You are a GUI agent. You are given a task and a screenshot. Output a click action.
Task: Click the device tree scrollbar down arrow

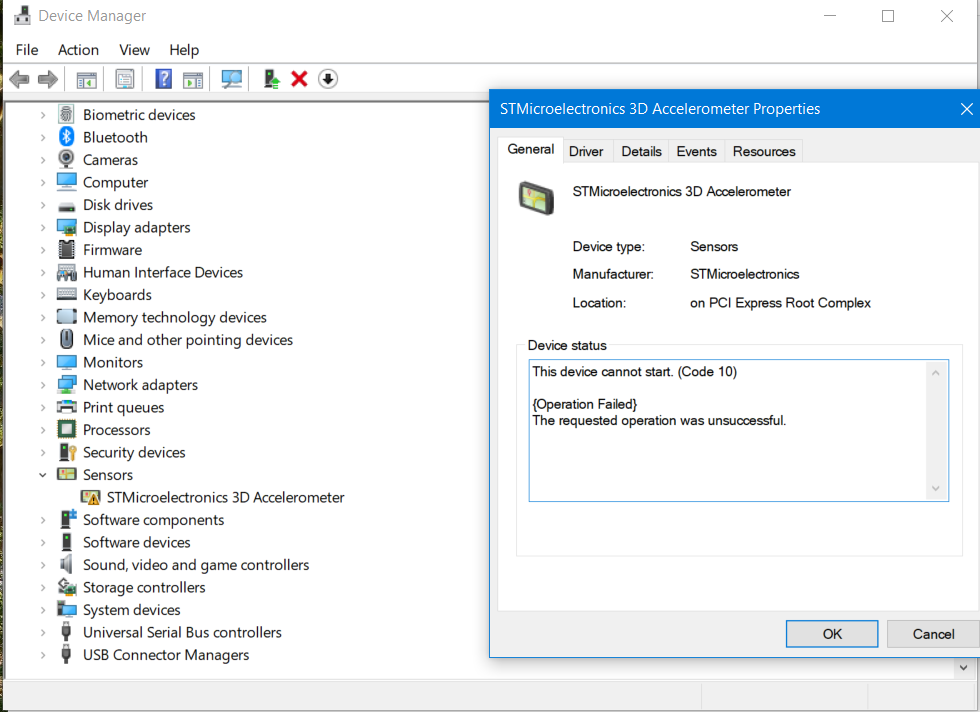pyautogui.click(x=963, y=668)
